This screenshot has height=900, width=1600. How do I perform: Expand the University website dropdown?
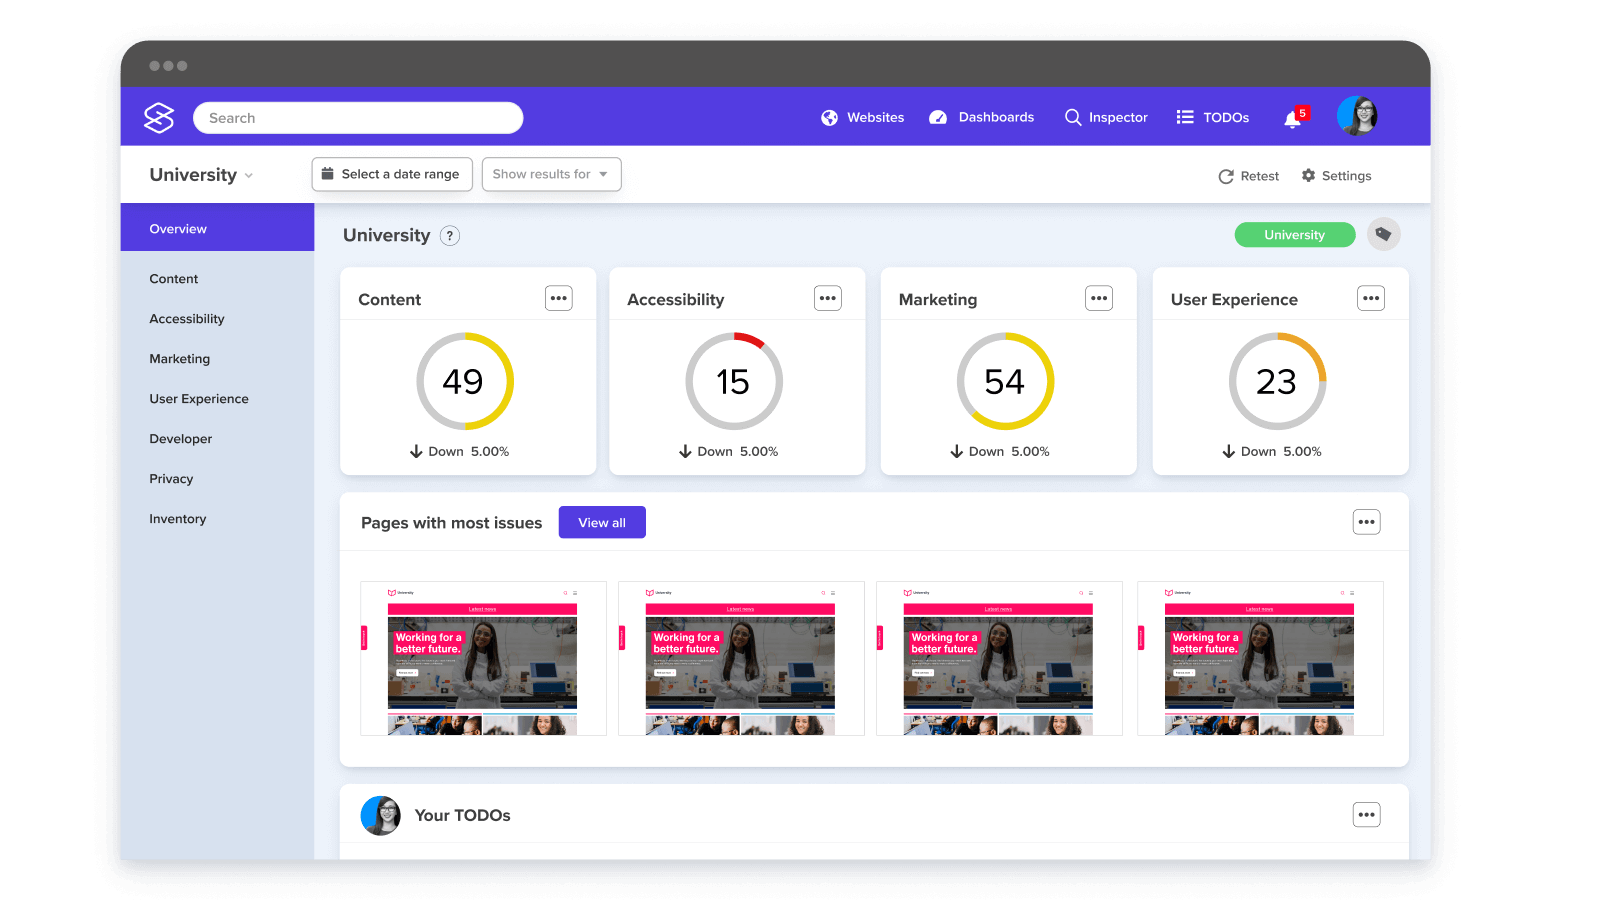[x=201, y=175]
